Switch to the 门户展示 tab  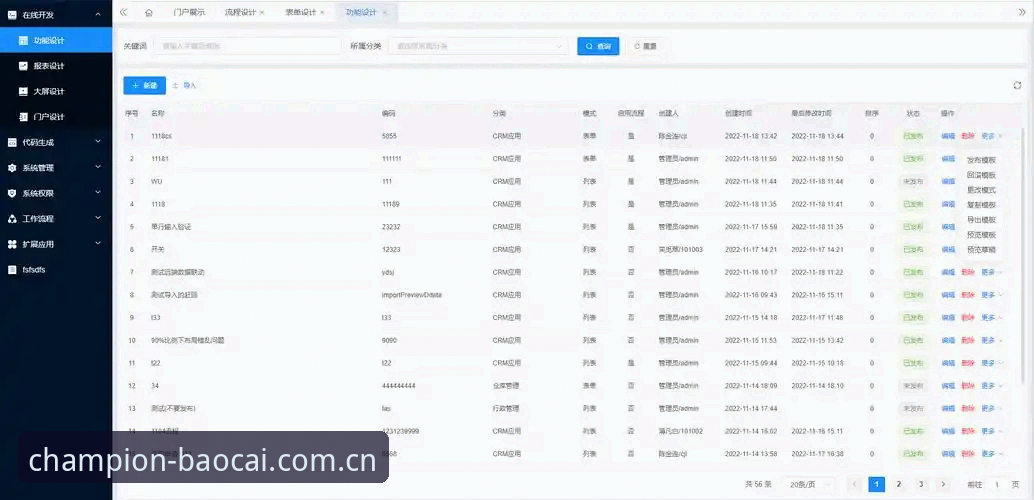189,13
